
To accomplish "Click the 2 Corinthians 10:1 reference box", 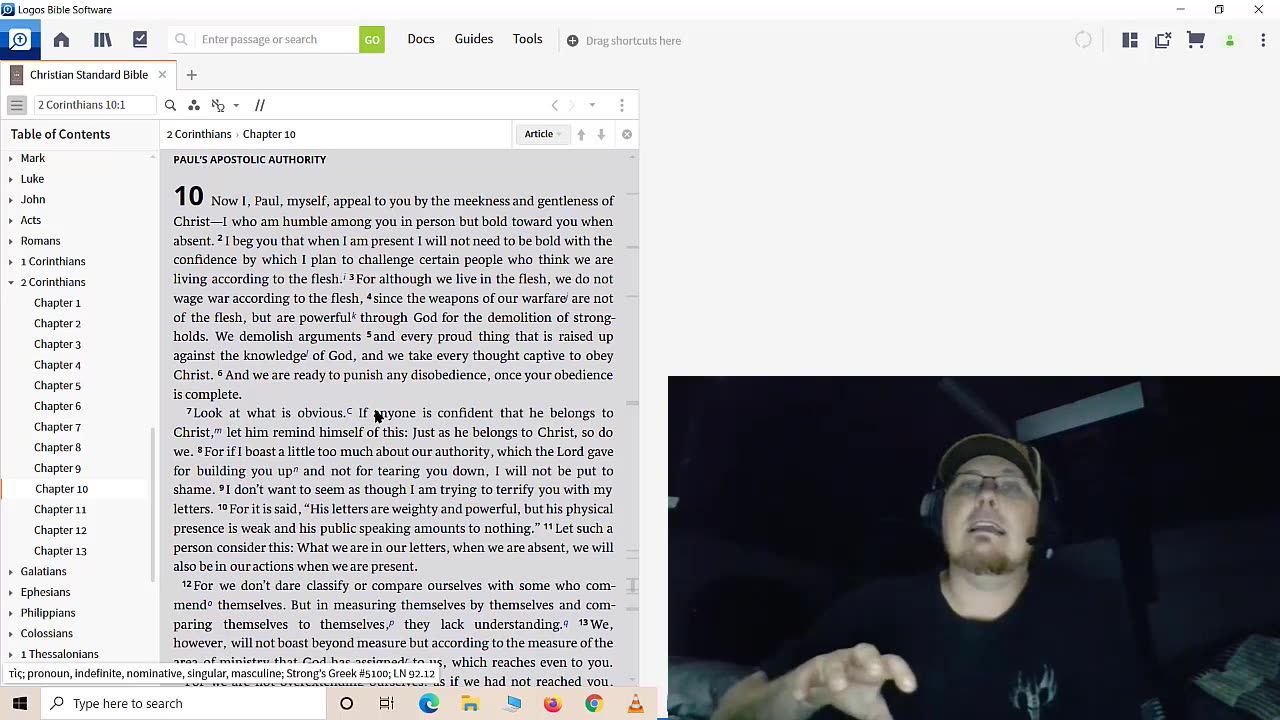I will pos(94,105).
